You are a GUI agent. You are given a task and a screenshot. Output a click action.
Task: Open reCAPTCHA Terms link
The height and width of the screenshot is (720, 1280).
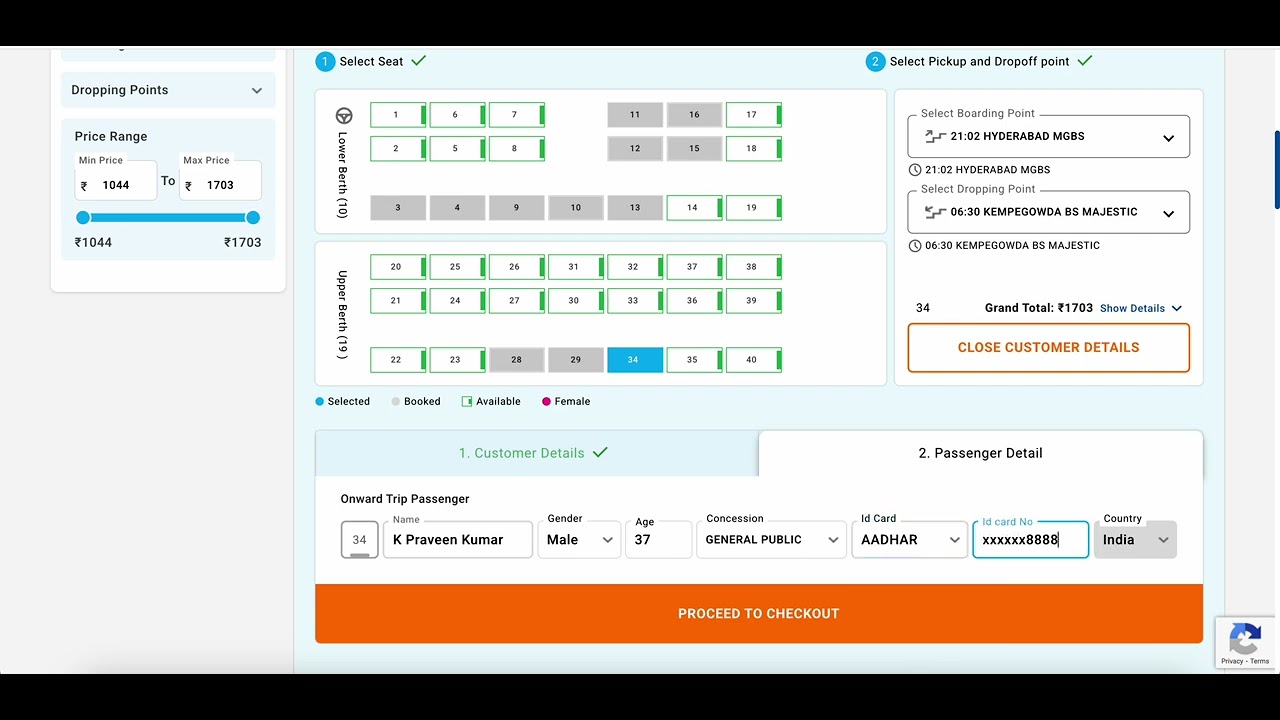tap(1259, 662)
